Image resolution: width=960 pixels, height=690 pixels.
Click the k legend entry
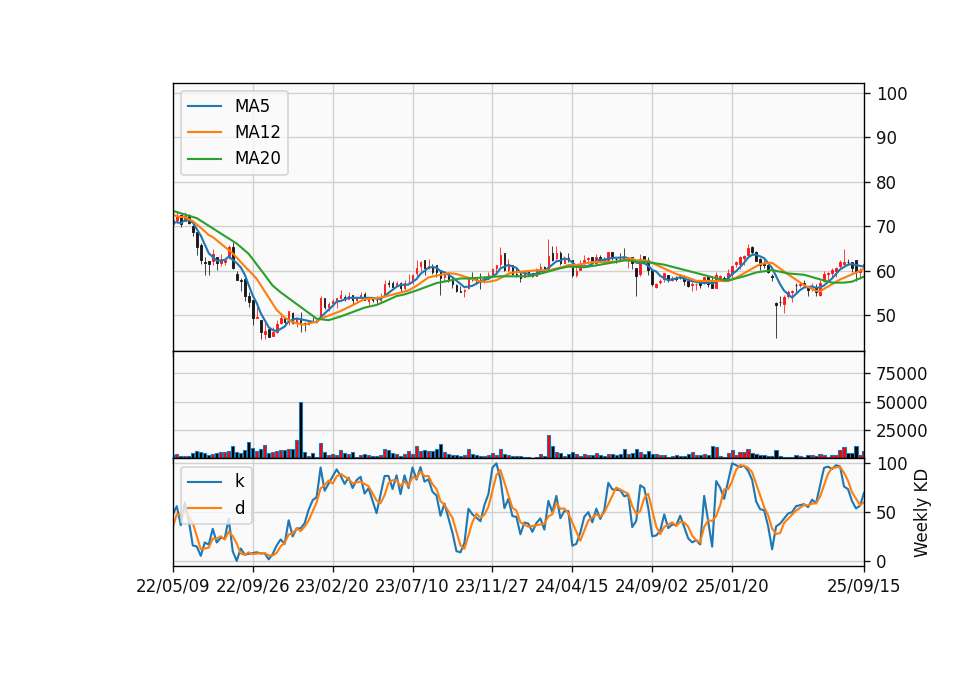216,481
